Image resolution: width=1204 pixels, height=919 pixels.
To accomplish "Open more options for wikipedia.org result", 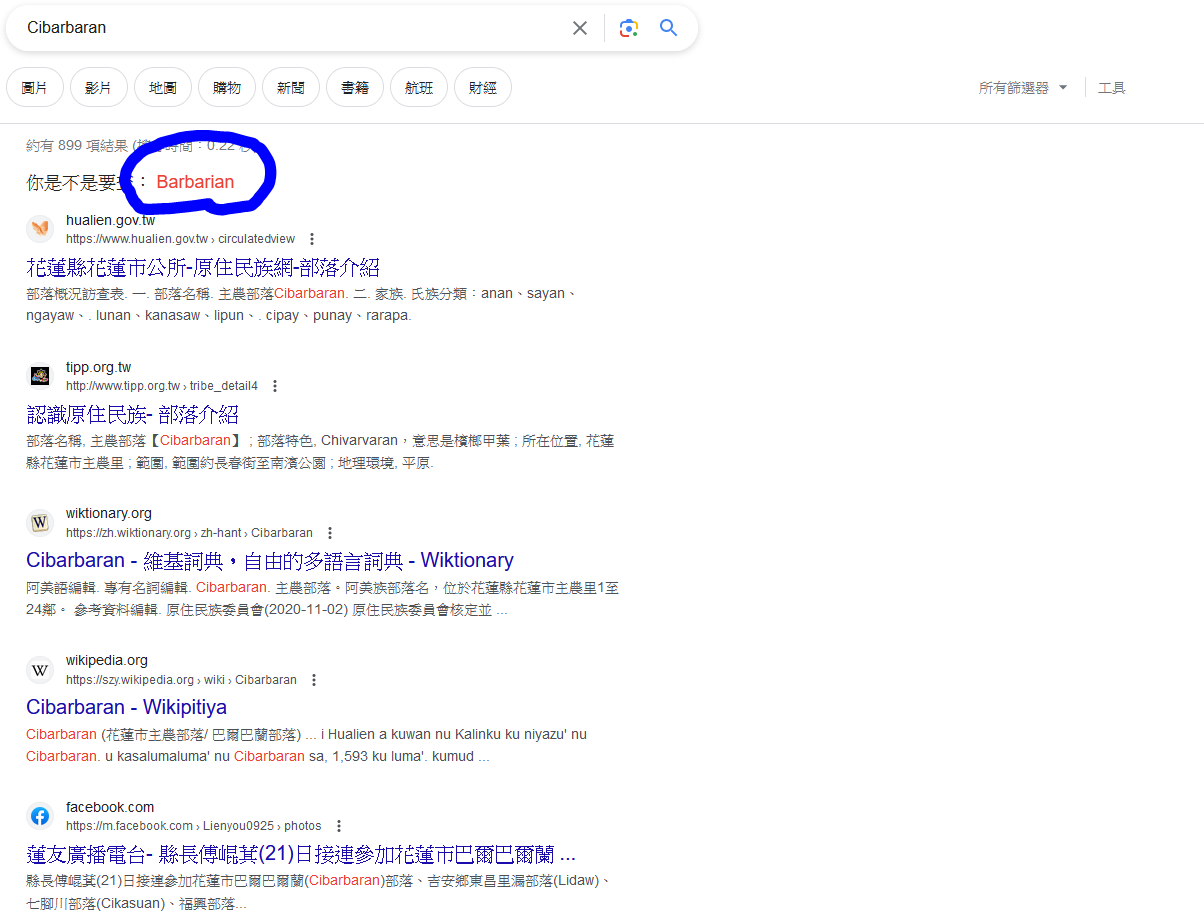I will (314, 680).
